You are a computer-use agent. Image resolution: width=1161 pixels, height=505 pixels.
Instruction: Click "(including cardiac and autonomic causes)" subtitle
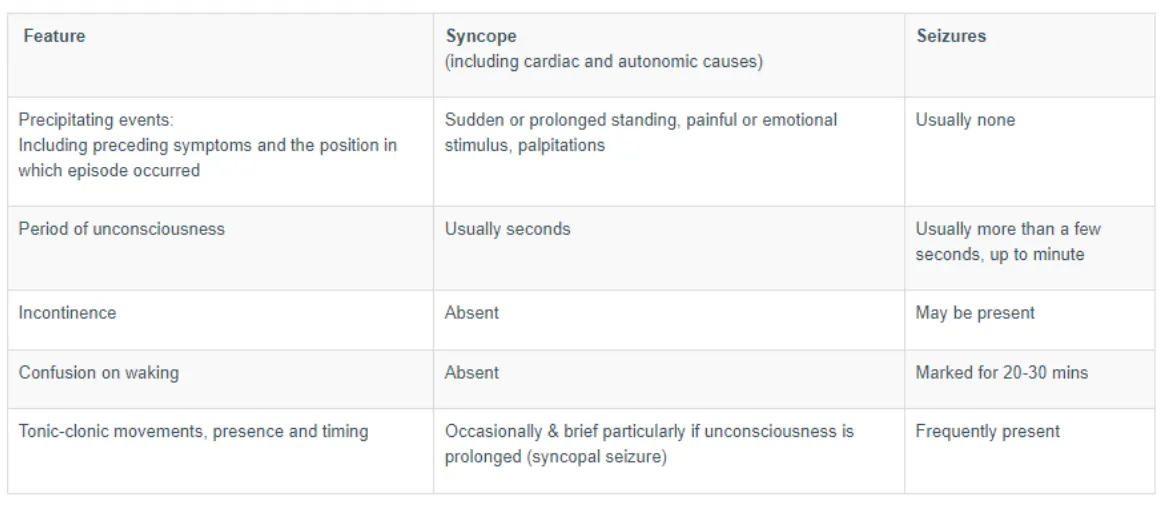click(x=604, y=62)
